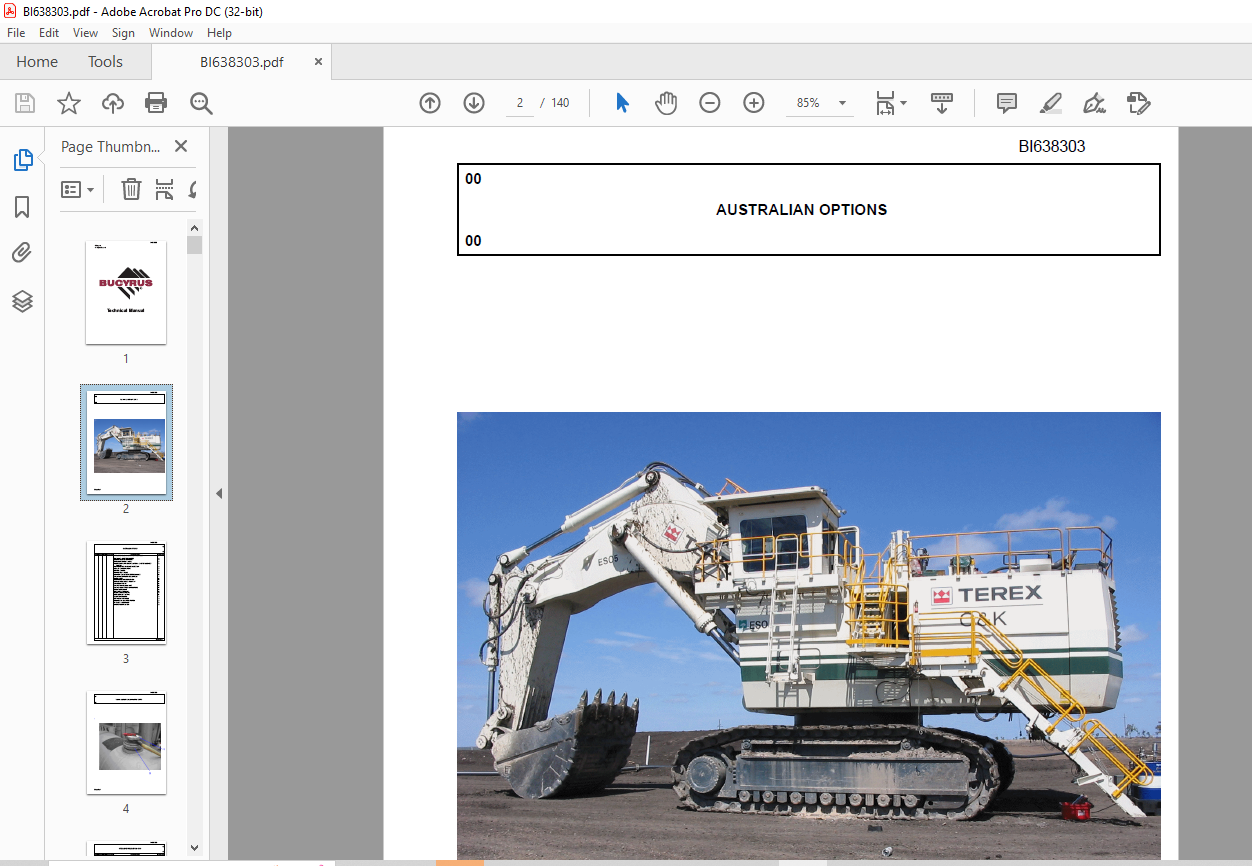Delete selected page thumbnail trash icon
This screenshot has width=1252, height=866.
[131, 189]
